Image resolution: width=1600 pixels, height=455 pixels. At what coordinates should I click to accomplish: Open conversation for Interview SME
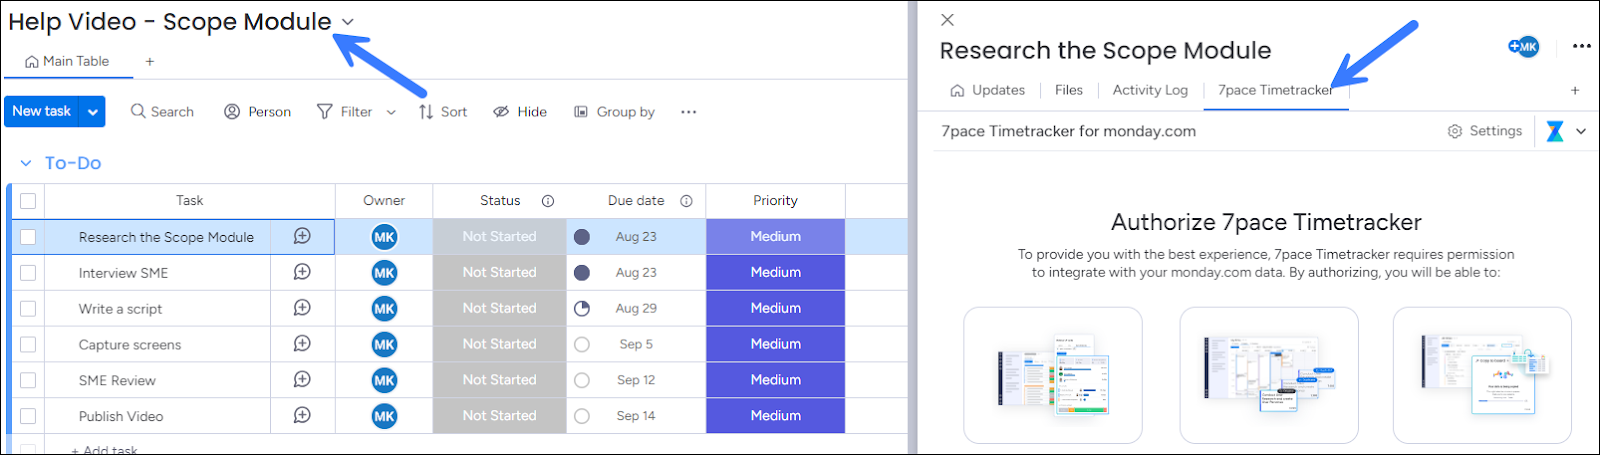click(302, 272)
